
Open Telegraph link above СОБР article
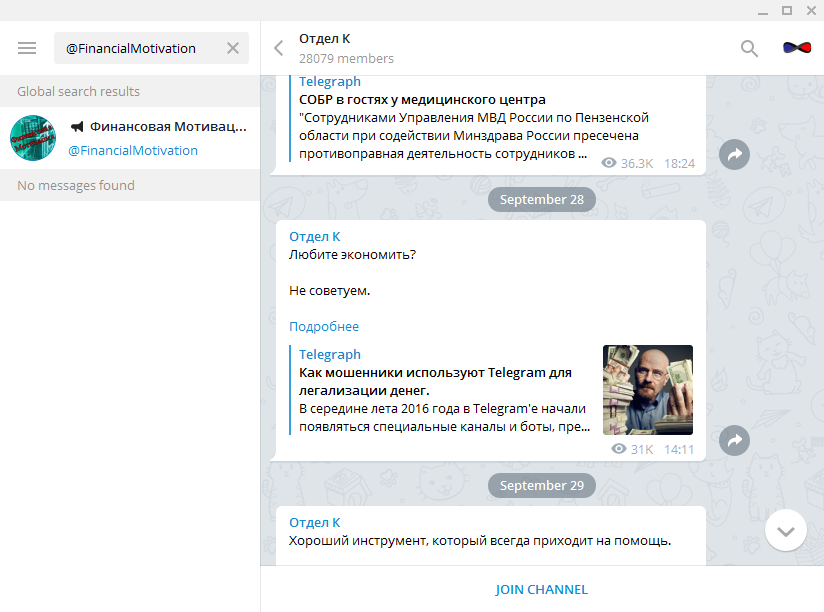coord(330,82)
